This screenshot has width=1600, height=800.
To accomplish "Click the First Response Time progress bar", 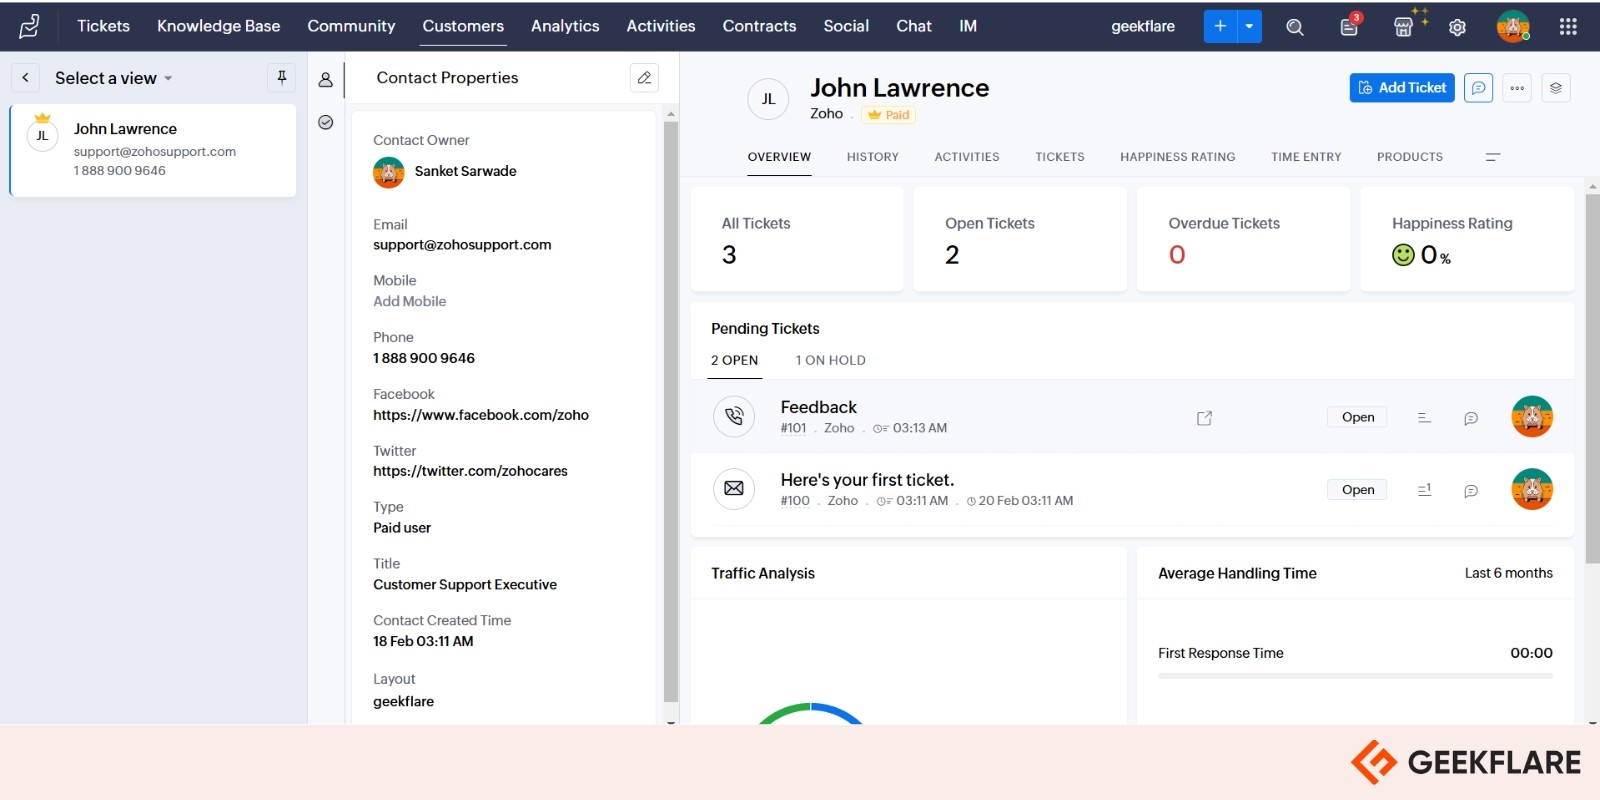I will pyautogui.click(x=1355, y=676).
